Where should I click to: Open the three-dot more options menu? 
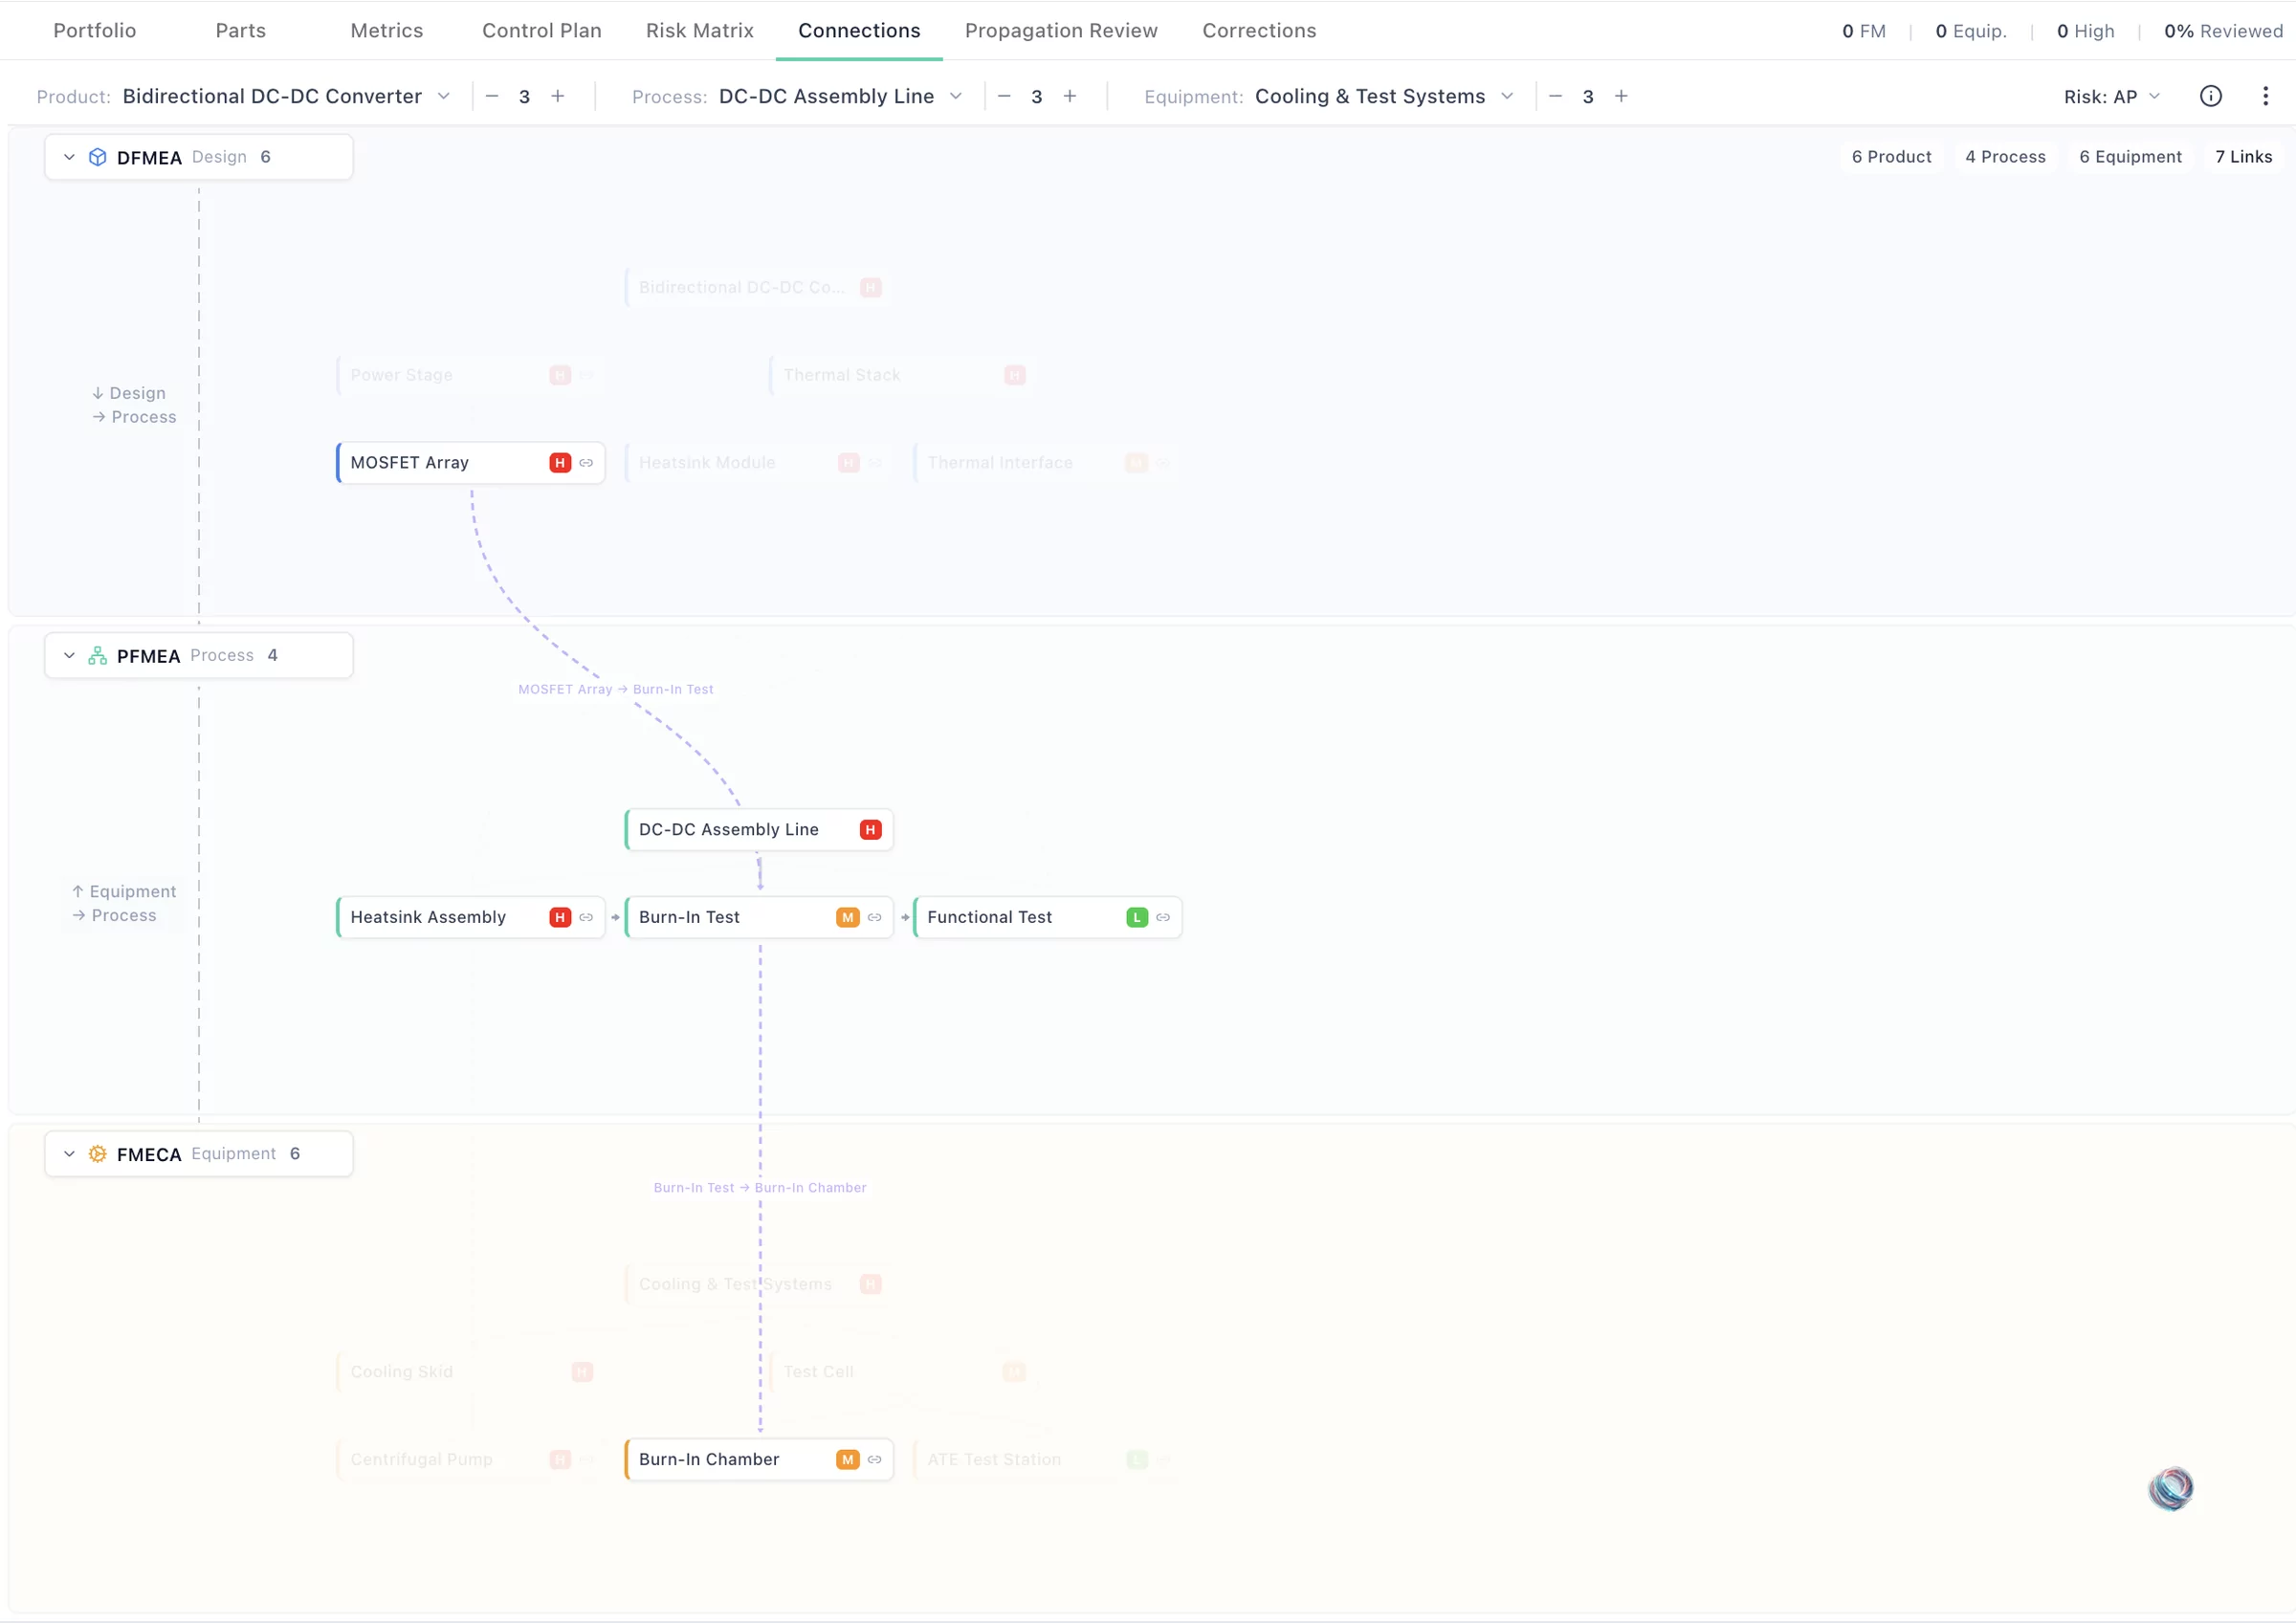2265,96
